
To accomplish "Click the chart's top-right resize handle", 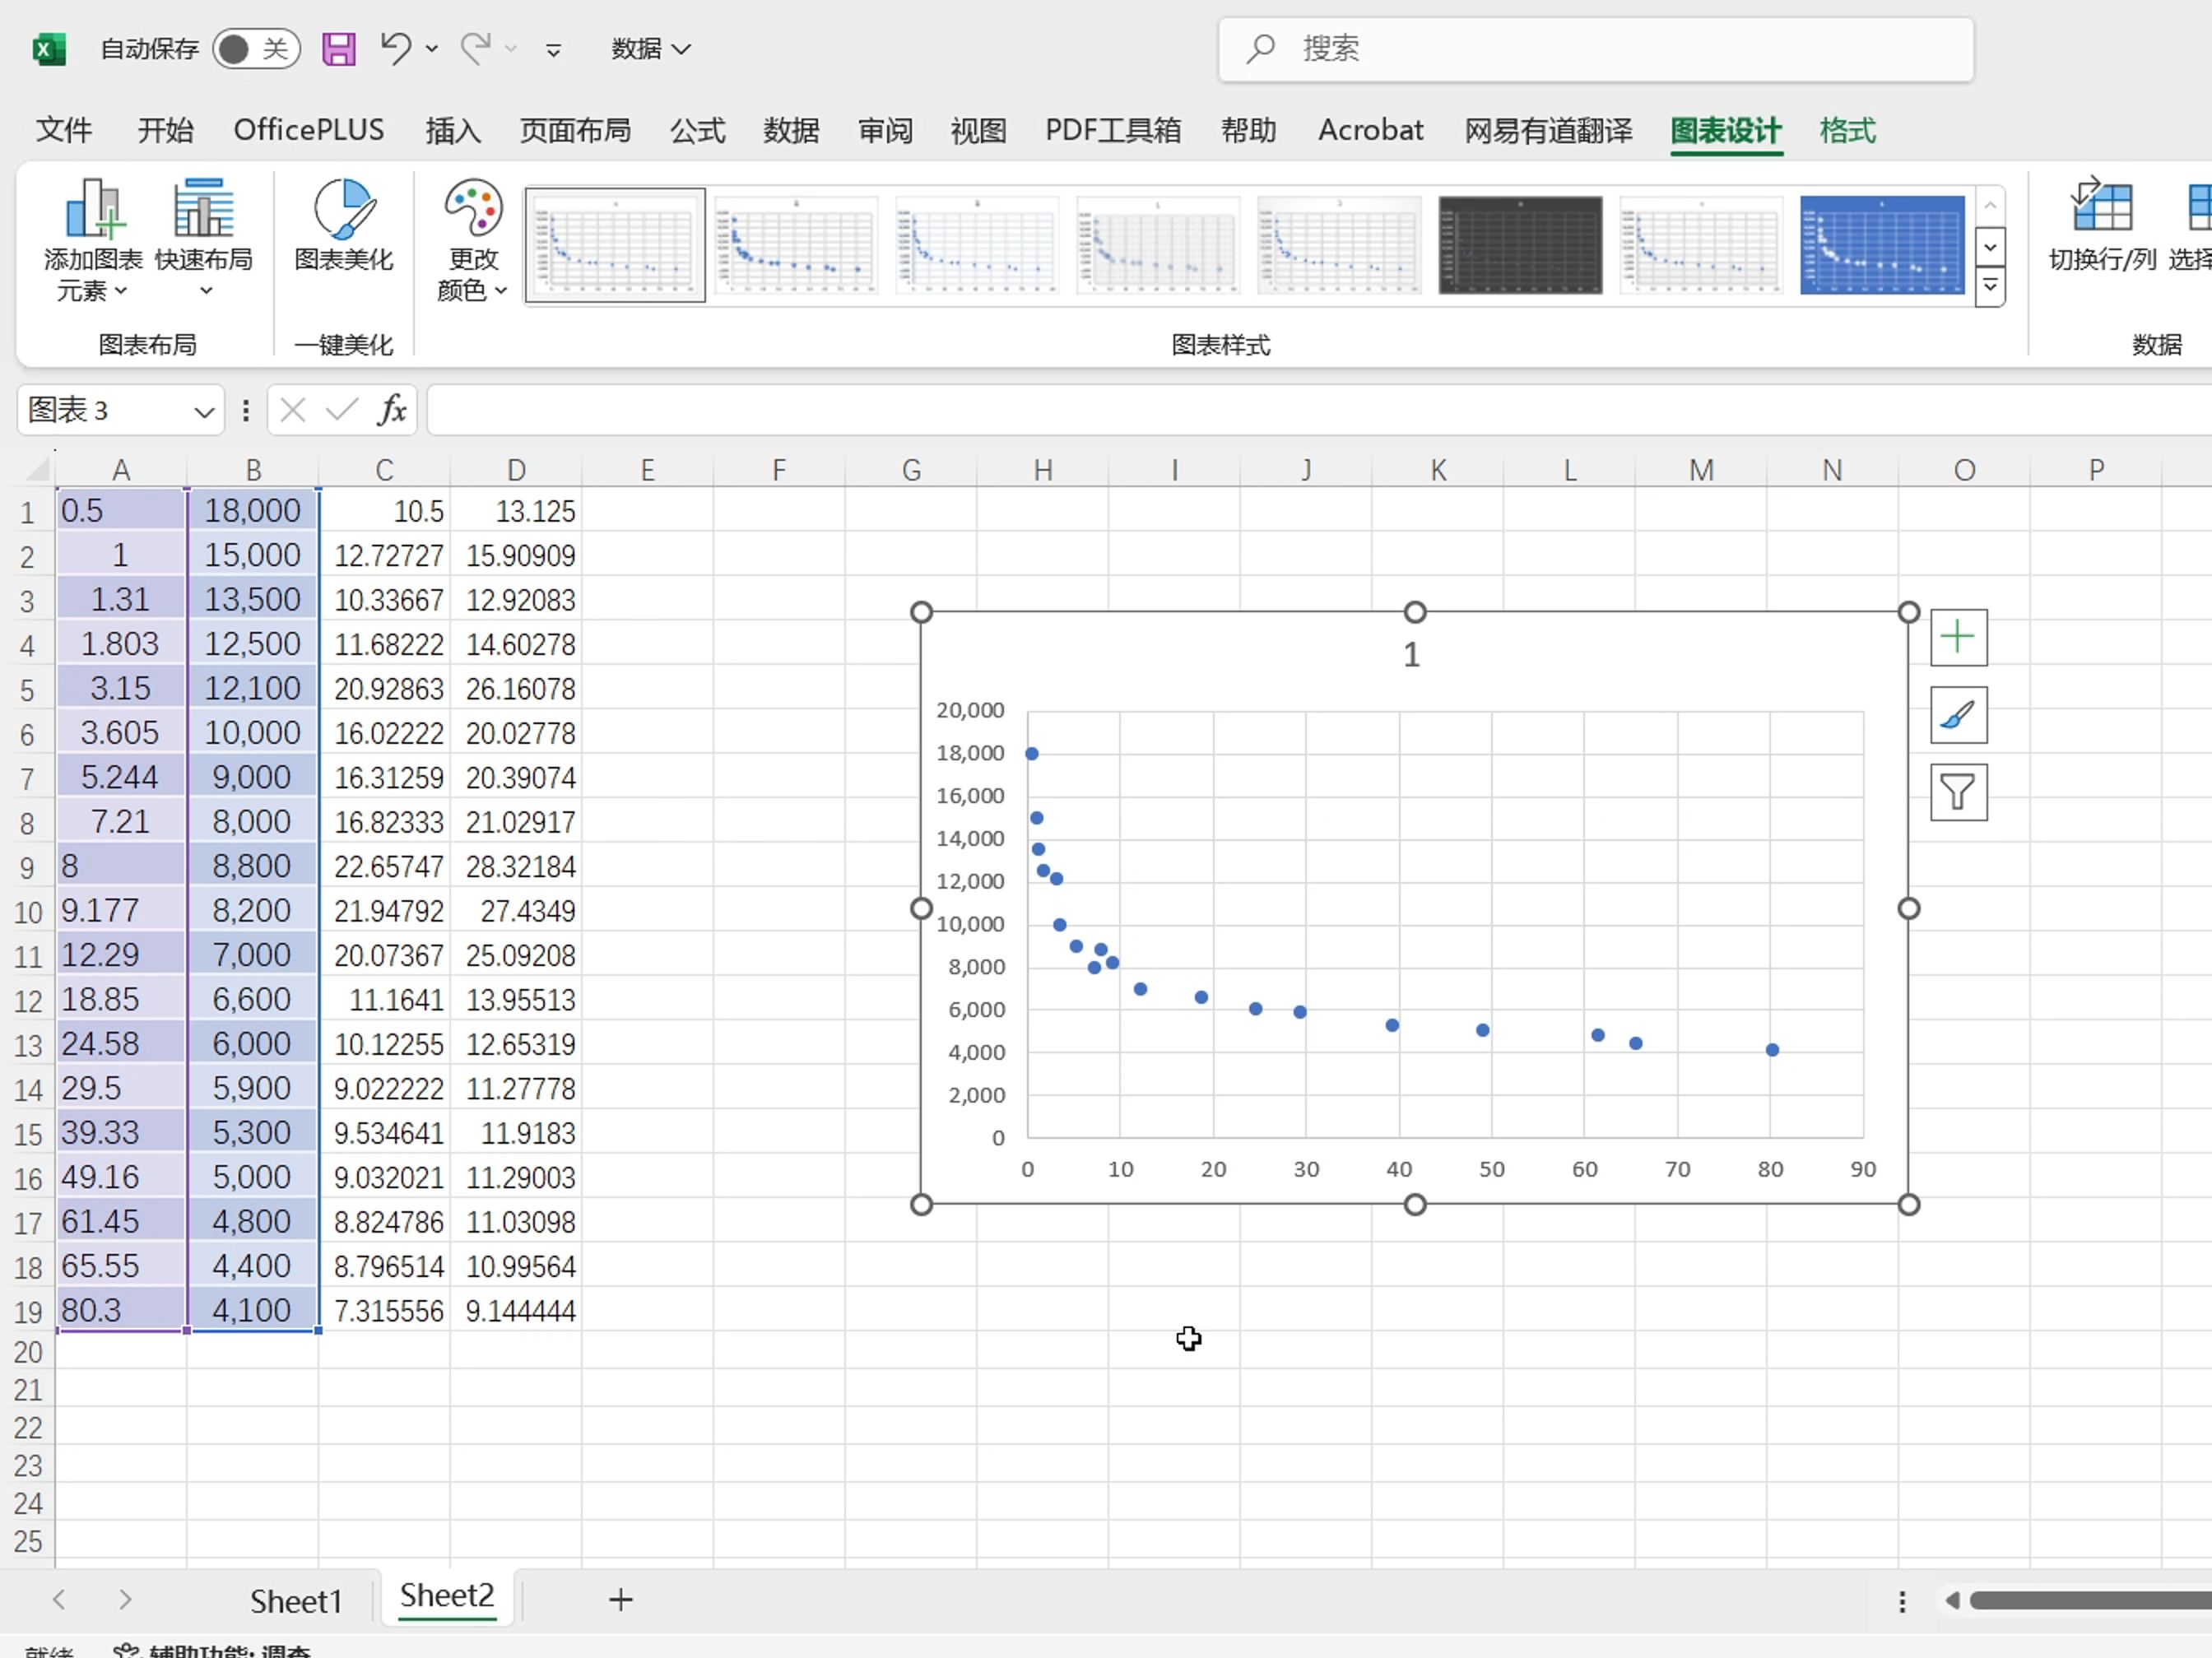I will pos(1908,612).
